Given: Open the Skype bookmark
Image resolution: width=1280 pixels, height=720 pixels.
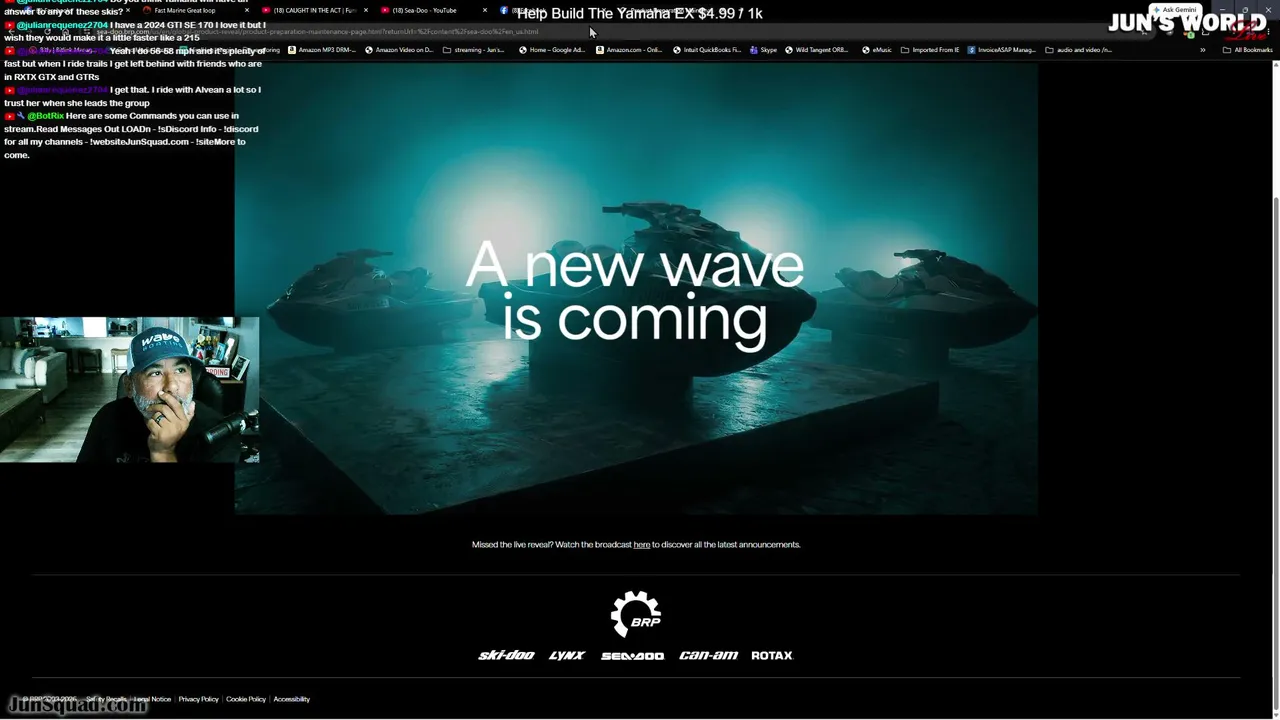Looking at the screenshot, I should (763, 50).
